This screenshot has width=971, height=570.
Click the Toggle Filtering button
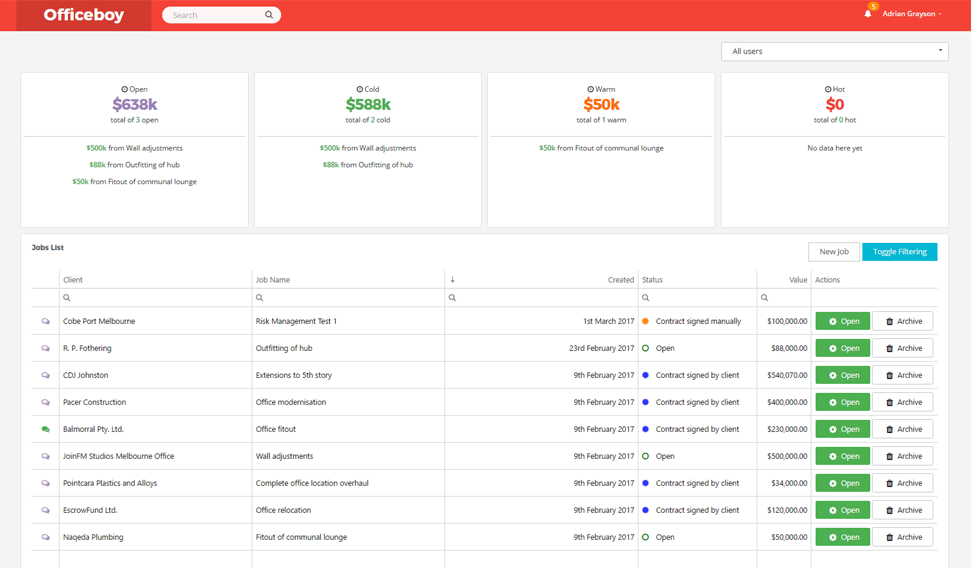point(899,252)
